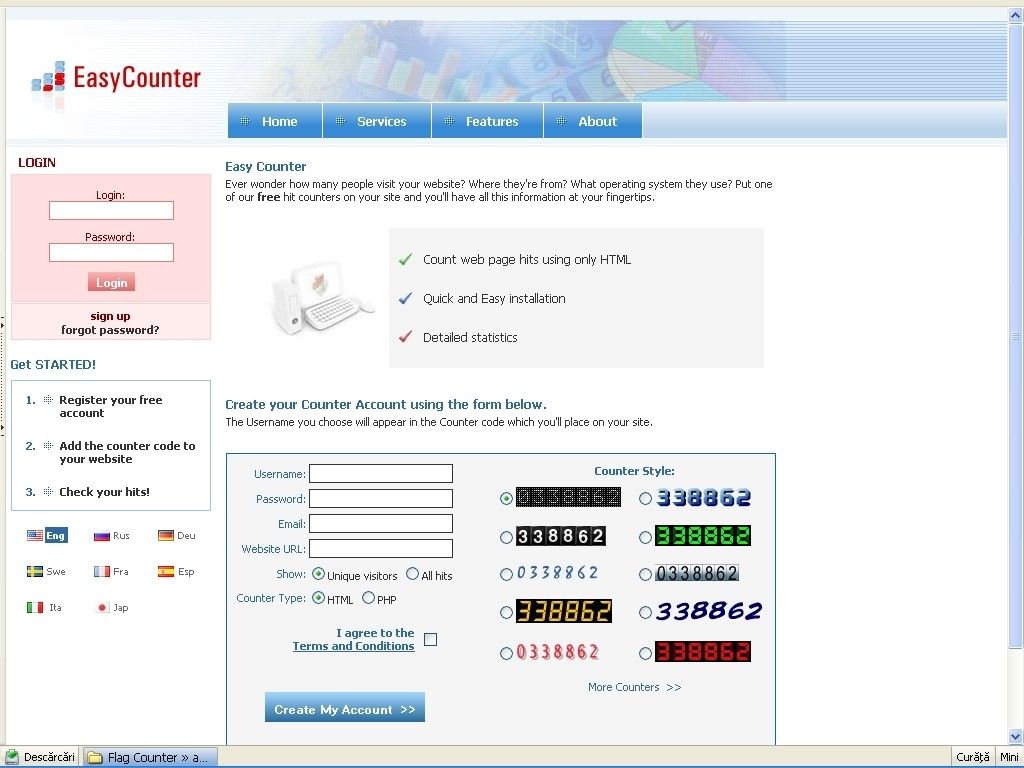Select the All hits option
1024x768 pixels.
point(413,574)
